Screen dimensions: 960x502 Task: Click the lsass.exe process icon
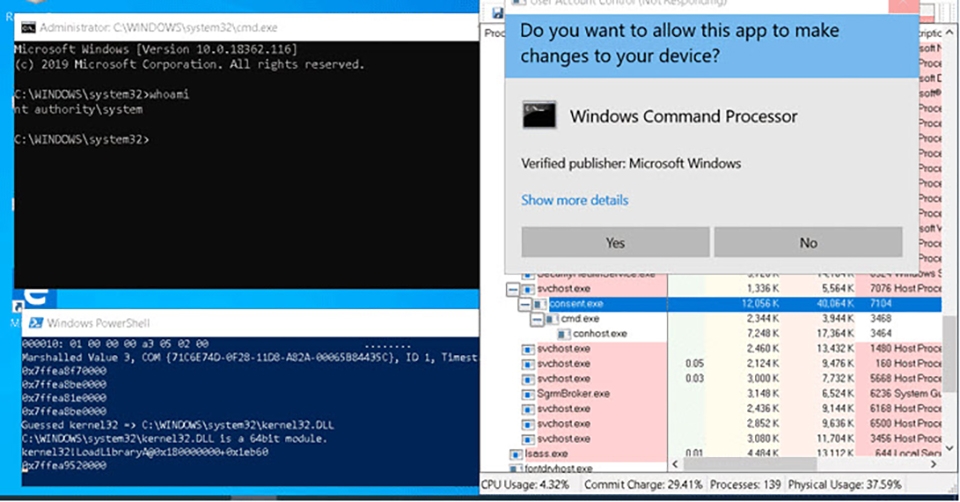click(516, 454)
